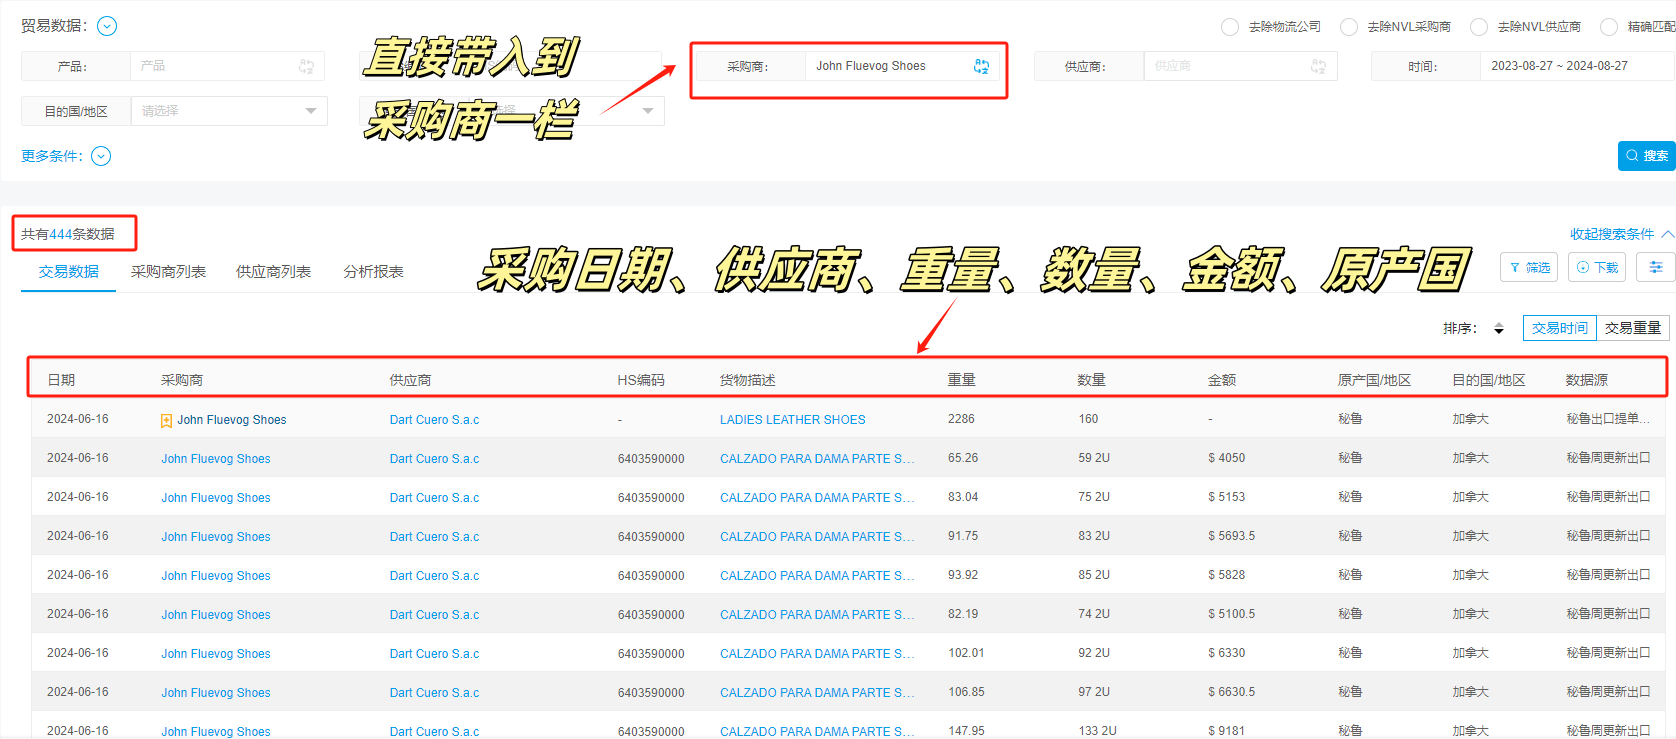Open the 目的国/地区 dropdown
The height and width of the screenshot is (739, 1676).
click(x=229, y=111)
